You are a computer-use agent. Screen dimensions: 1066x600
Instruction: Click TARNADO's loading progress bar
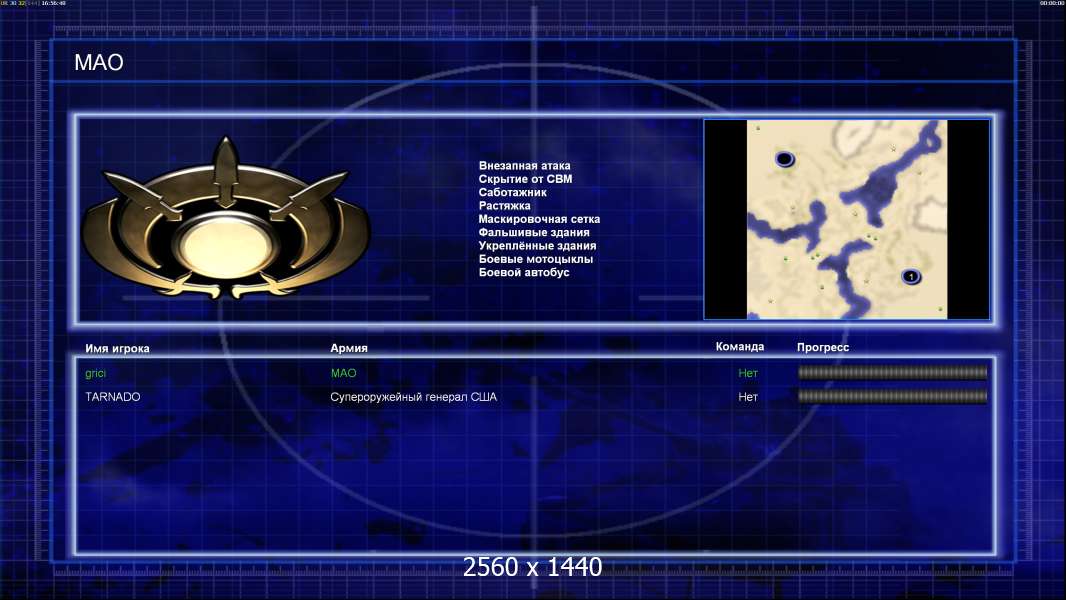(892, 396)
